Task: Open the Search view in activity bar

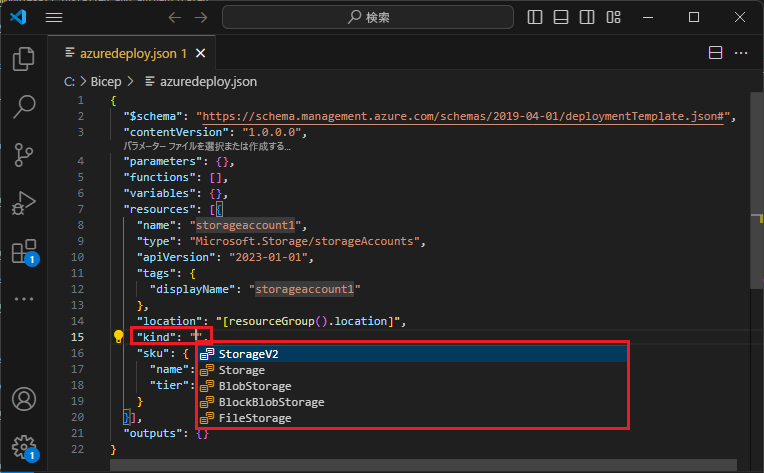Action: (23, 106)
